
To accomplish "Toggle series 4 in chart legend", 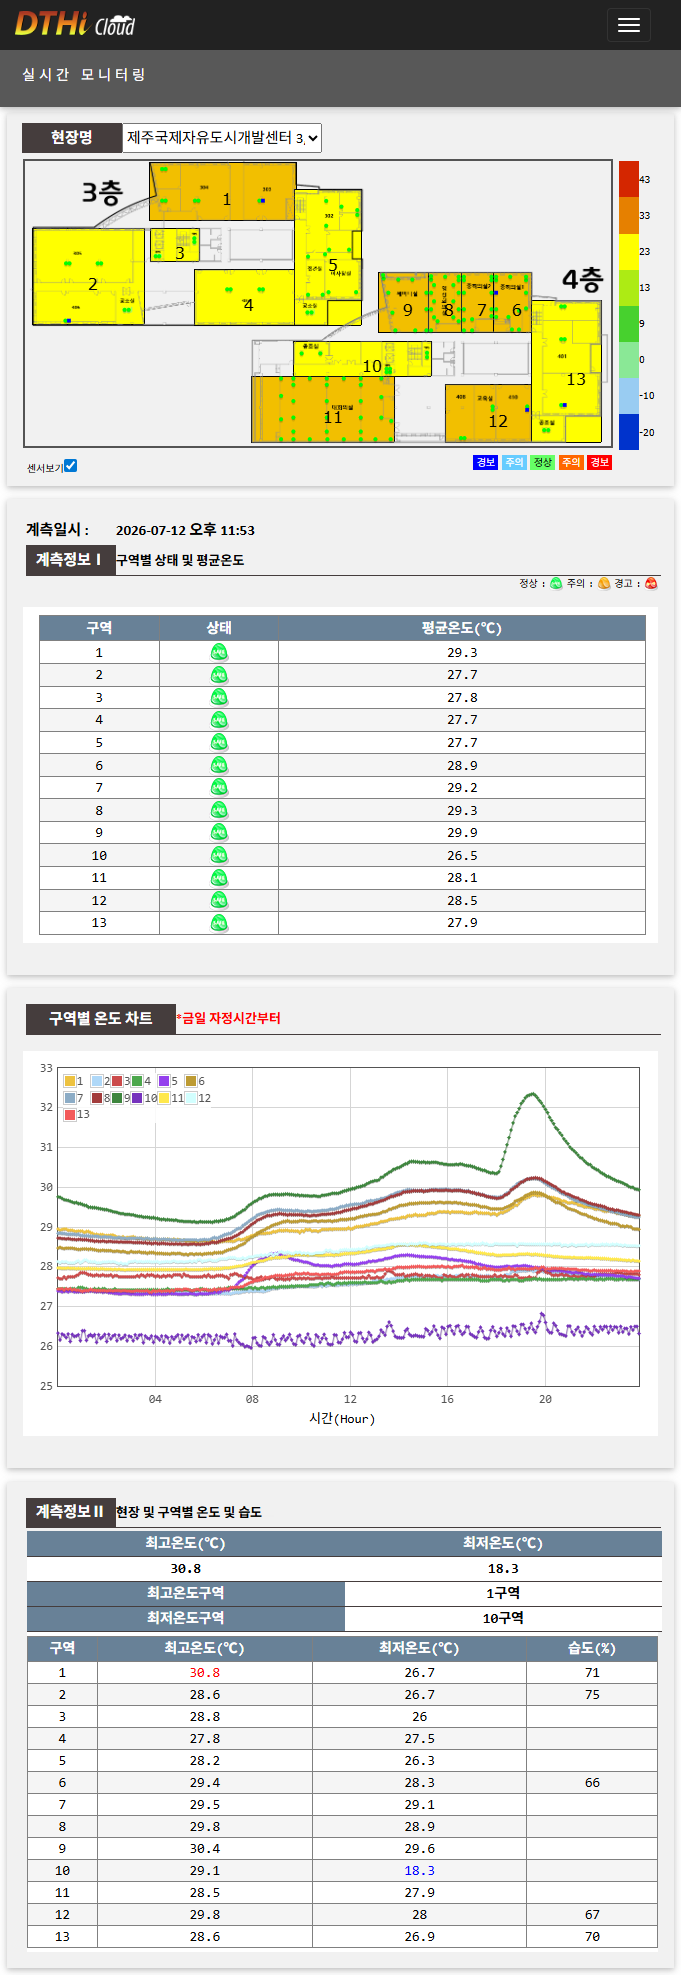I will [137, 1081].
